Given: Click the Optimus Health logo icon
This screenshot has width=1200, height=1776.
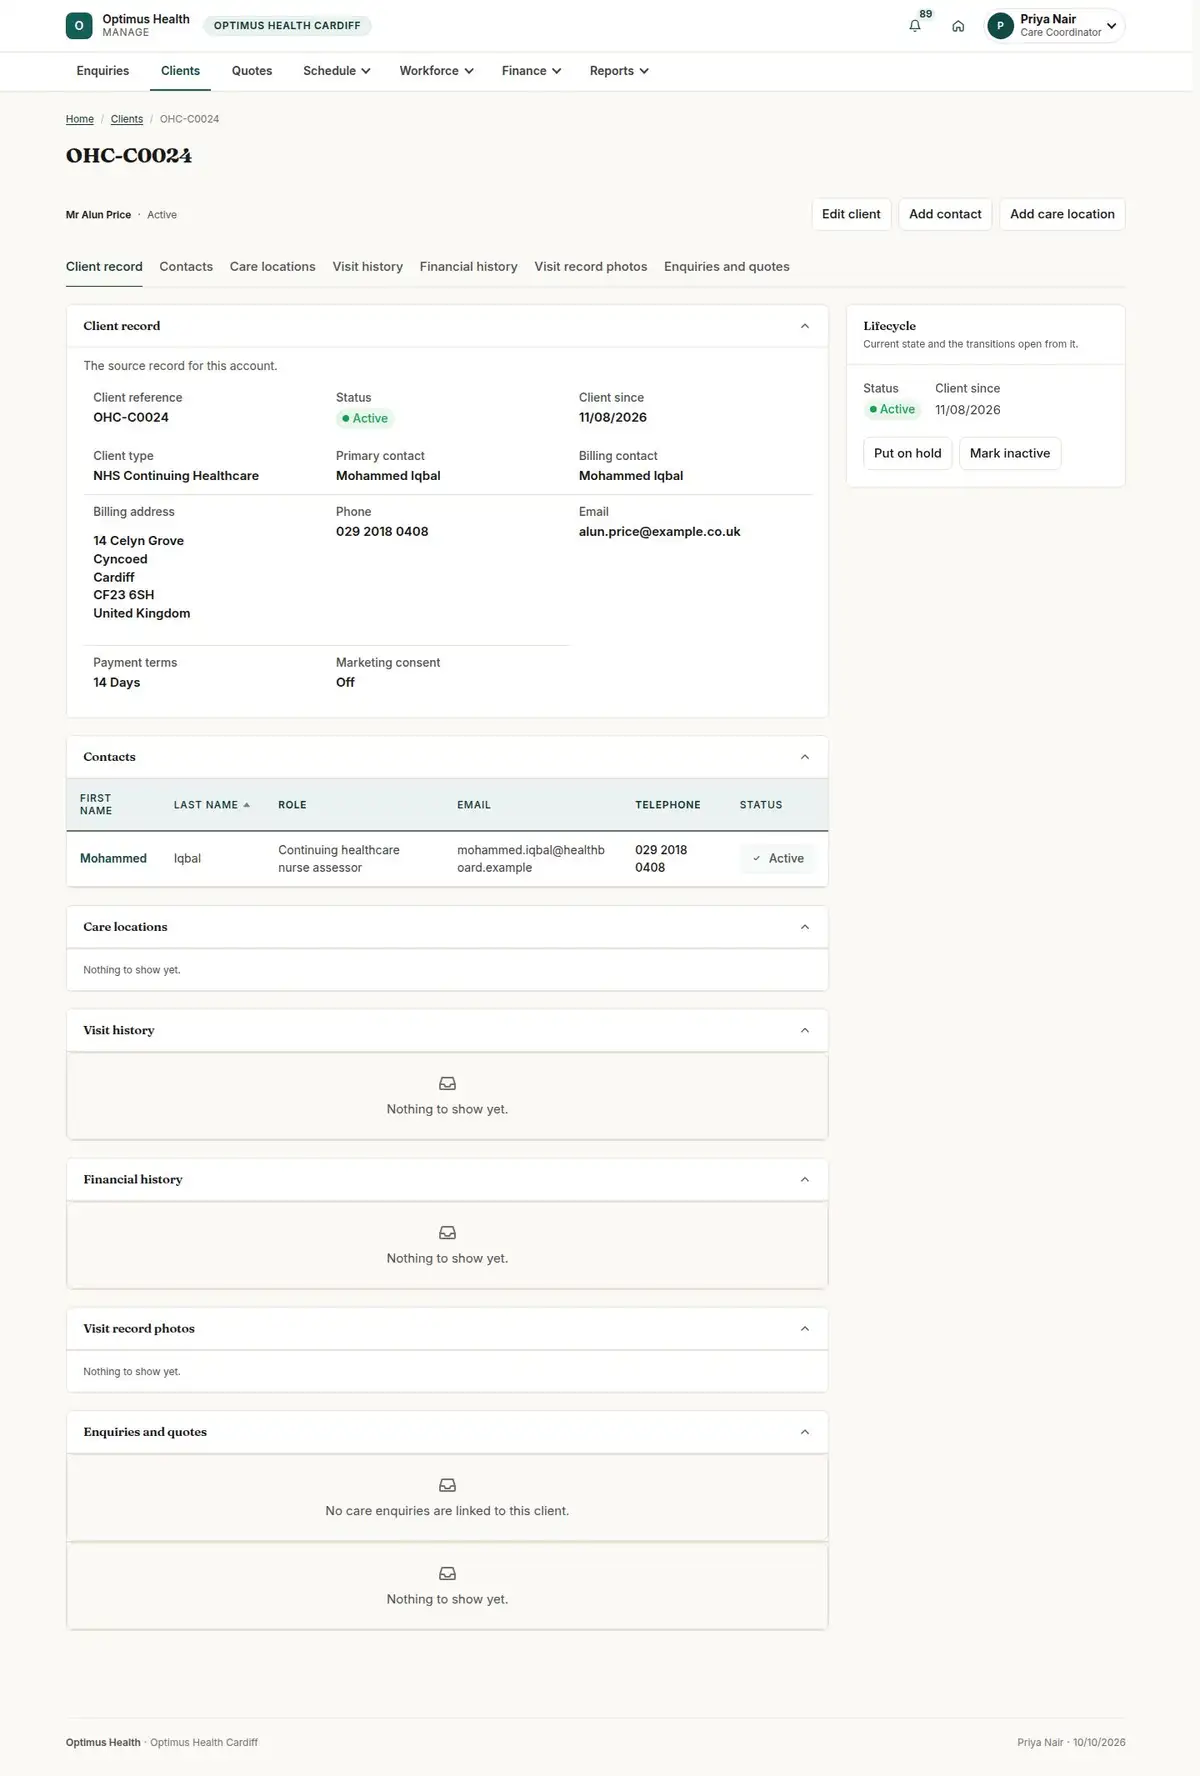Looking at the screenshot, I should click(79, 26).
